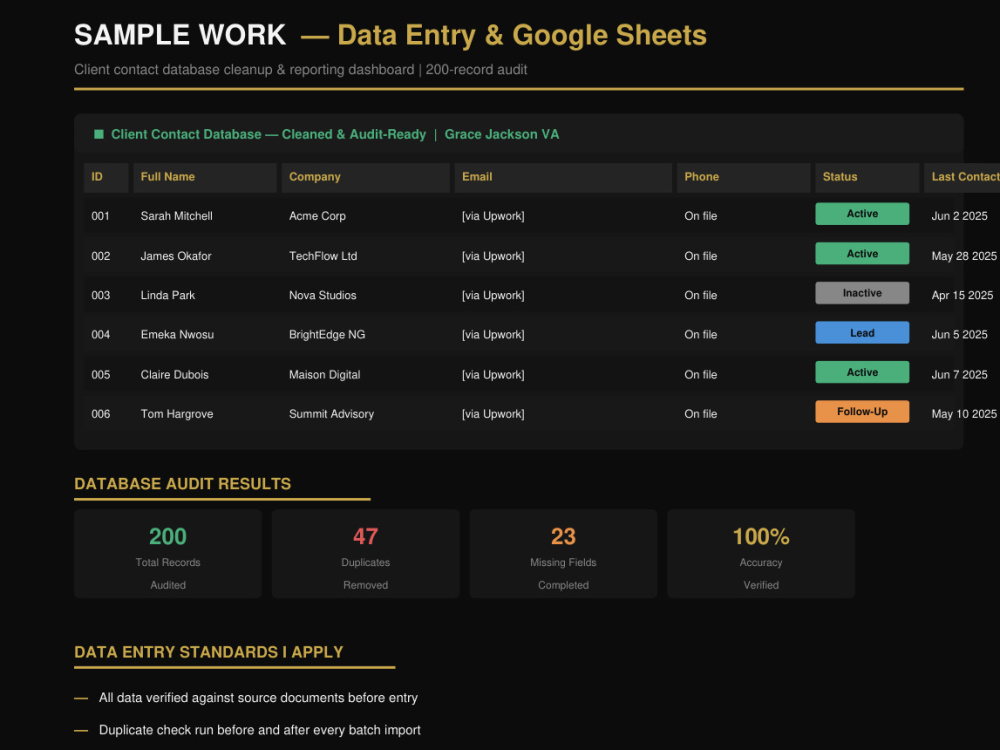Click the Grace Jackson VA label
The width and height of the screenshot is (1000, 750).
[501, 135]
